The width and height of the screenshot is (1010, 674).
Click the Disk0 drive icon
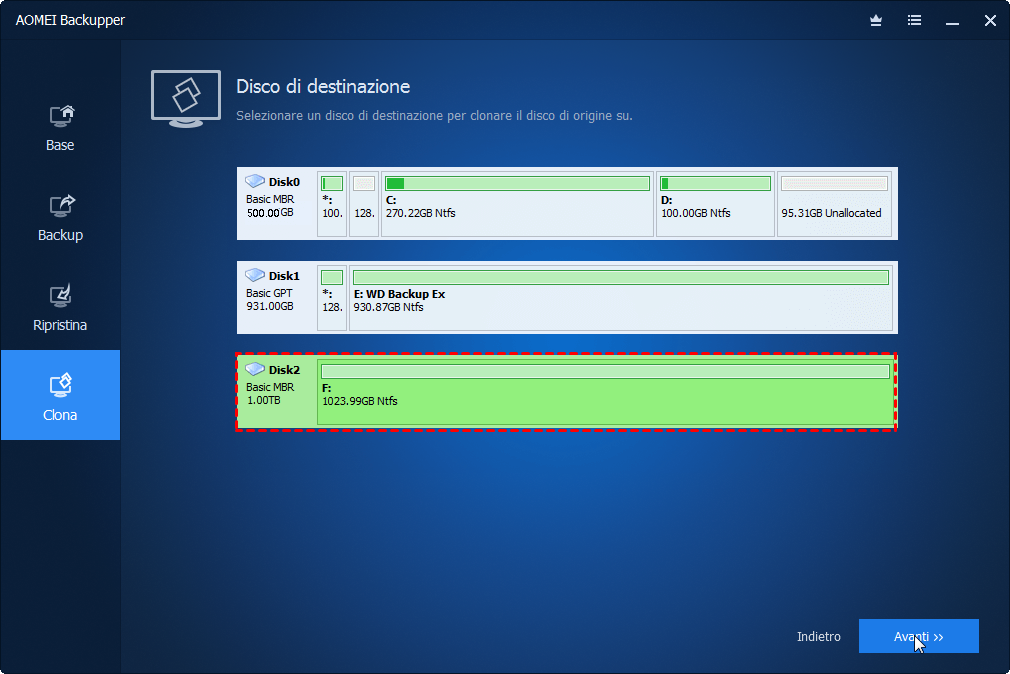coord(255,181)
